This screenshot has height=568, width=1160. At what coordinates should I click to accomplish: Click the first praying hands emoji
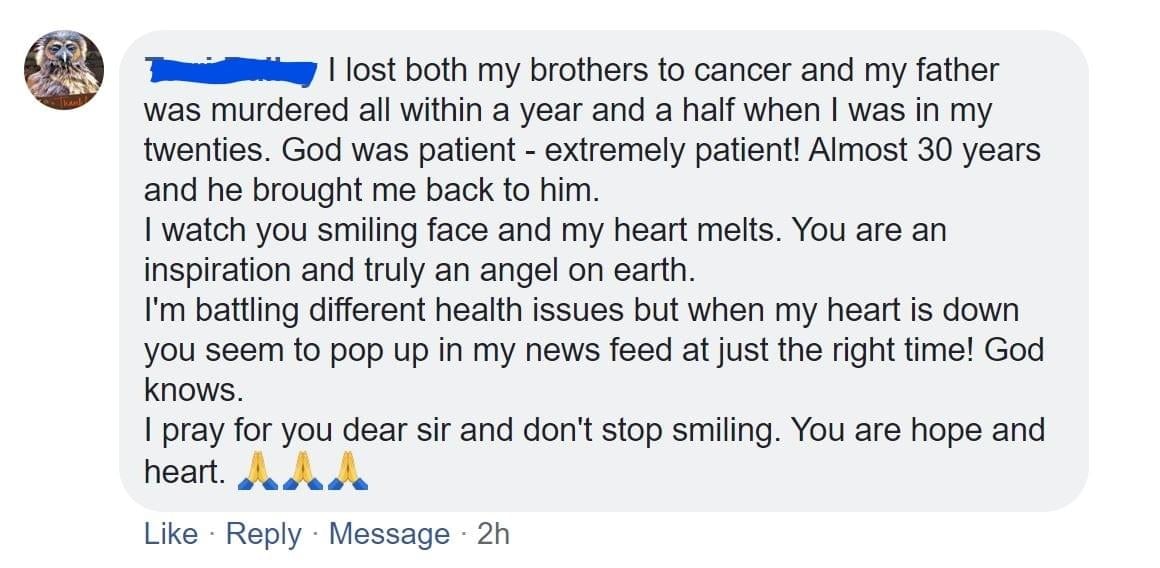256,471
